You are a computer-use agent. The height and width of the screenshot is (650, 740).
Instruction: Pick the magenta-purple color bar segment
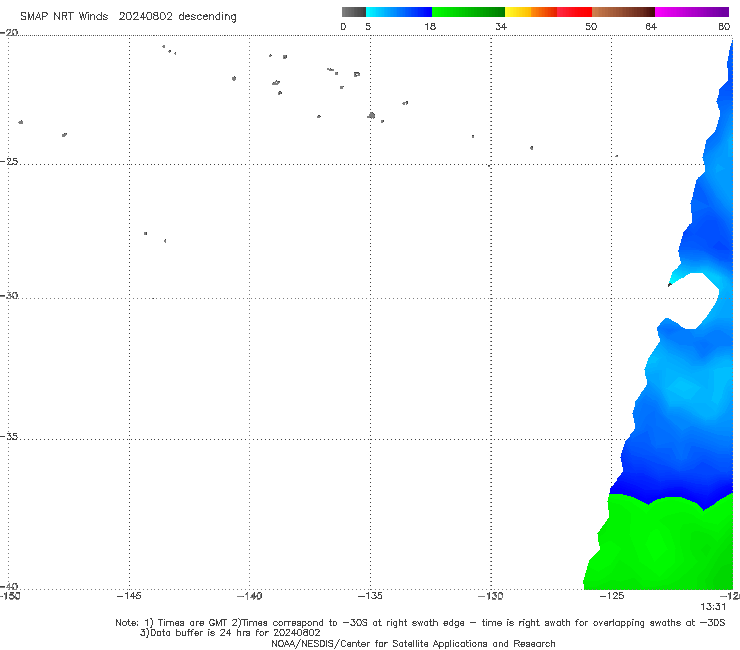(x=692, y=12)
